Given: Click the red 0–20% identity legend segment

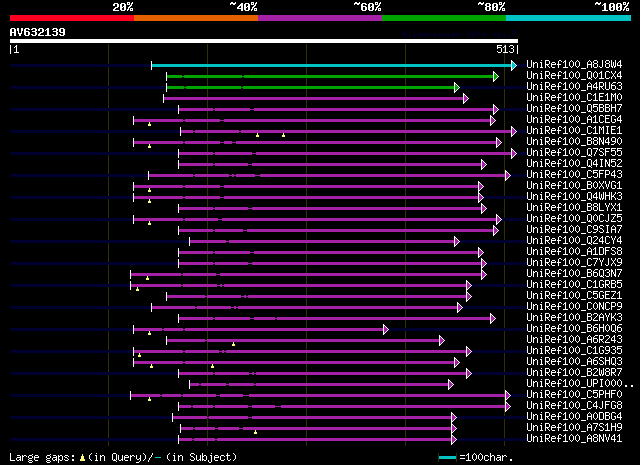Looking at the screenshot, I should pos(72,18).
